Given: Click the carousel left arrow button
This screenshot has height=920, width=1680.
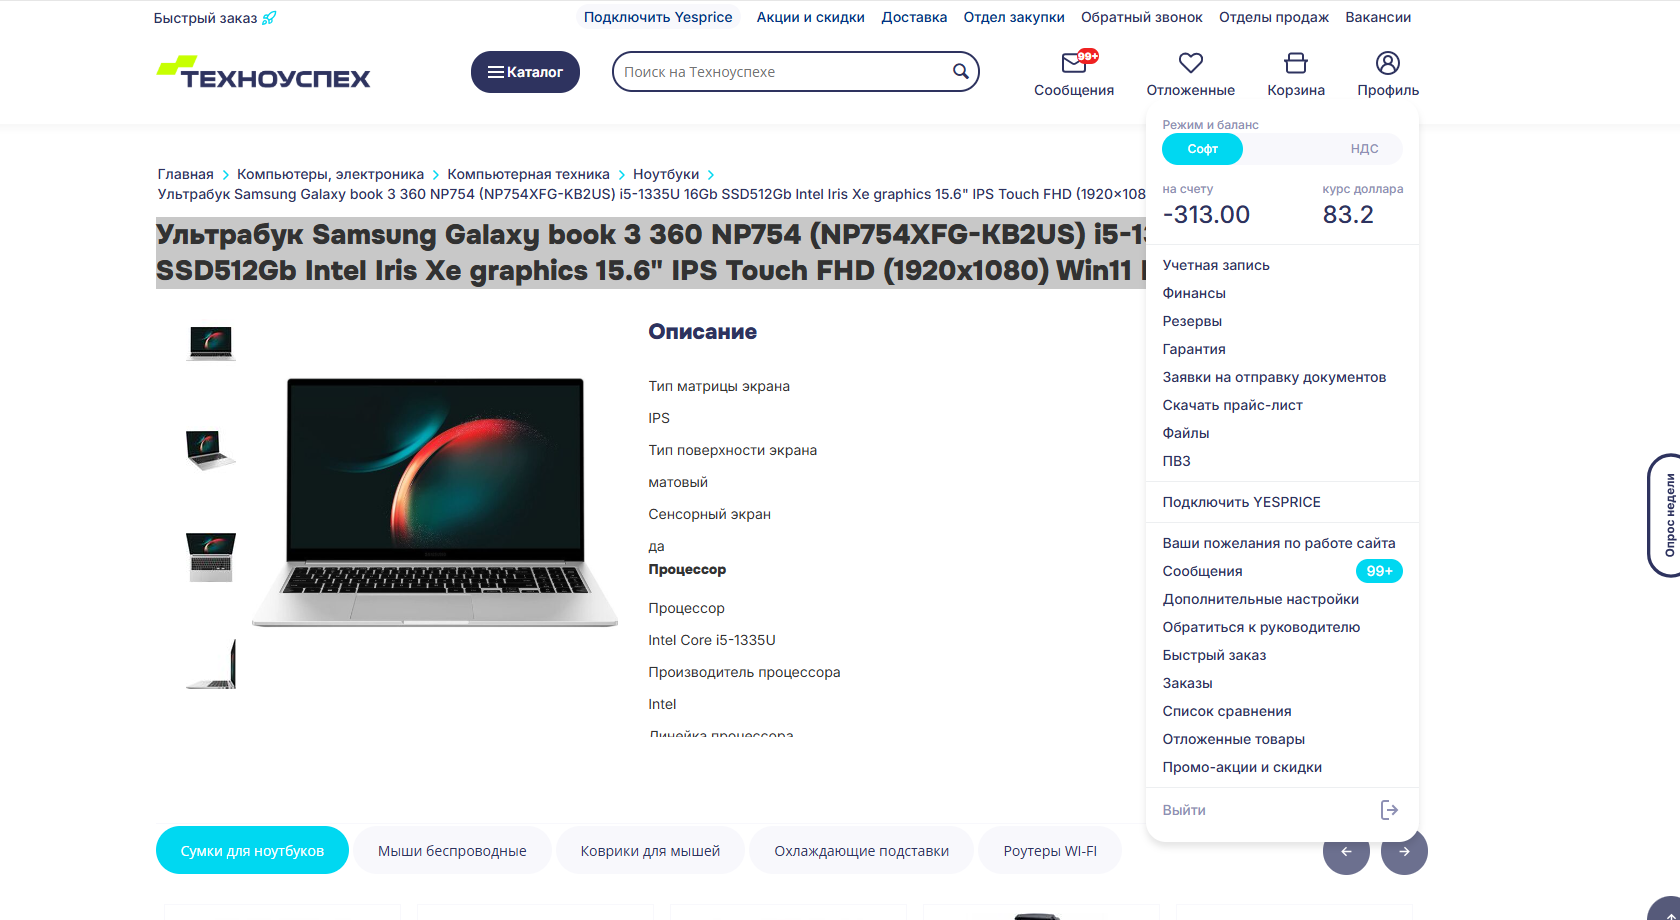Looking at the screenshot, I should click(x=1346, y=851).
